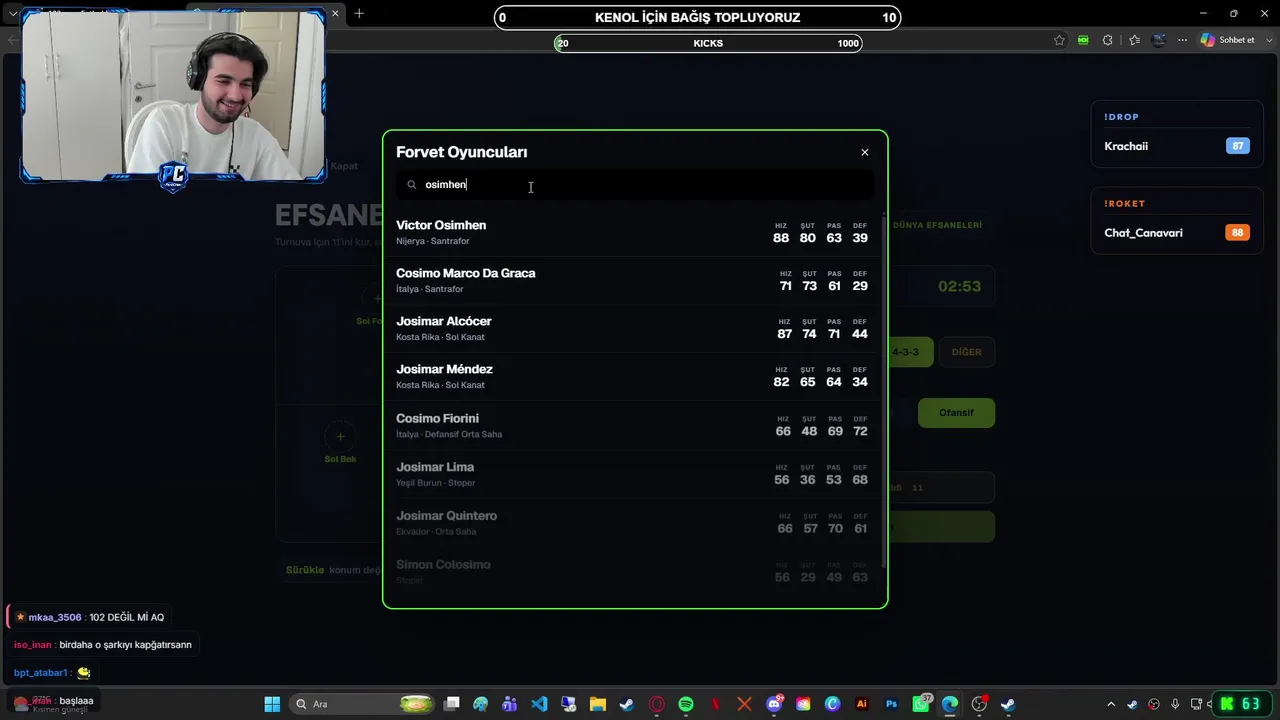Pick Simon Colosimo from results

[633, 571]
